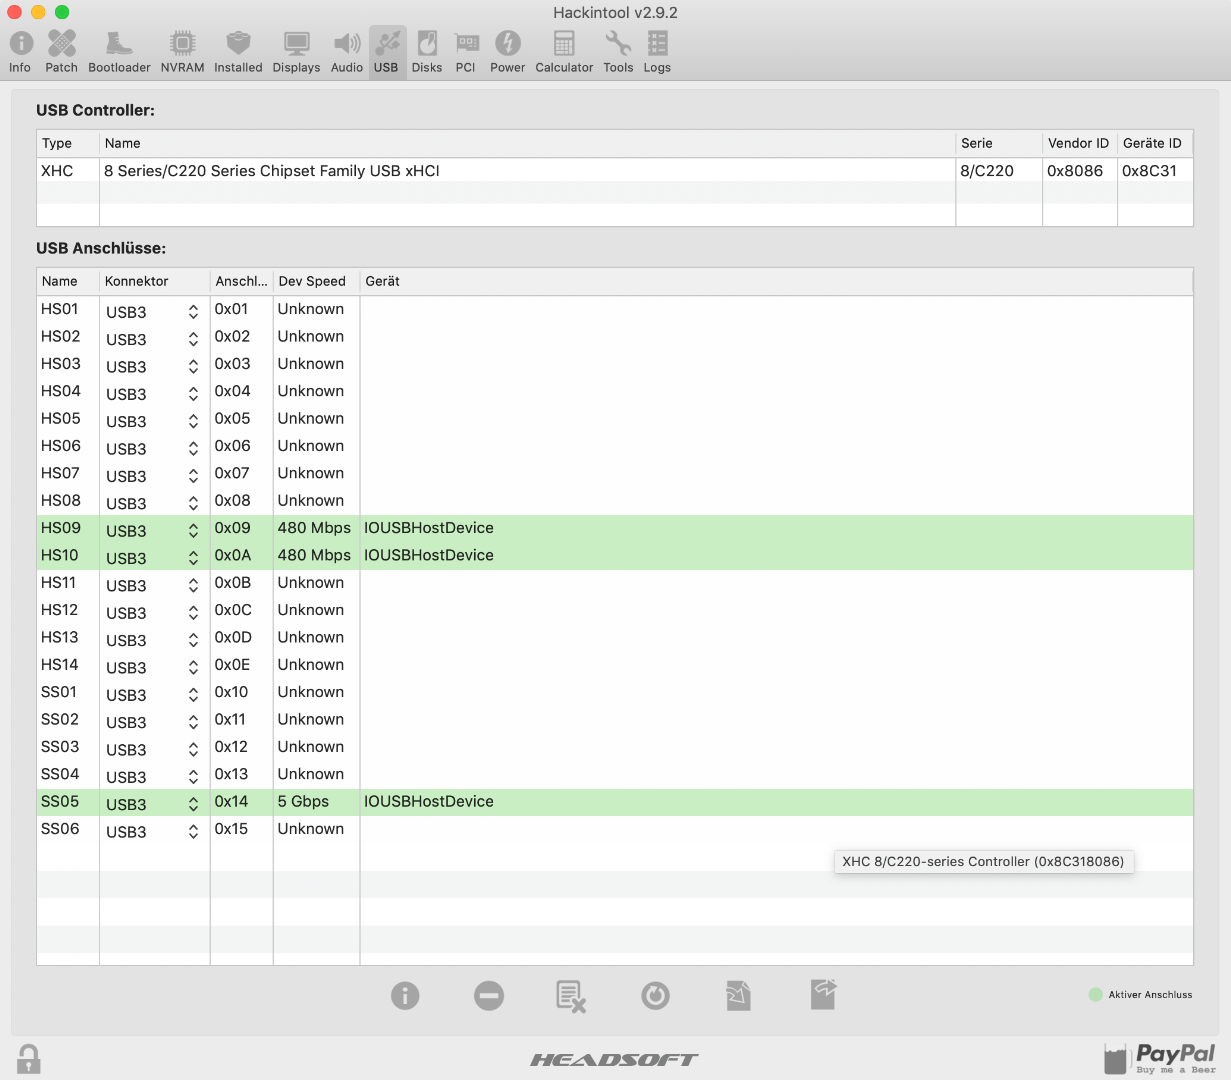Click the PayPal Buy me a Beer icon
The image size is (1231, 1080).
[x=1160, y=1057]
